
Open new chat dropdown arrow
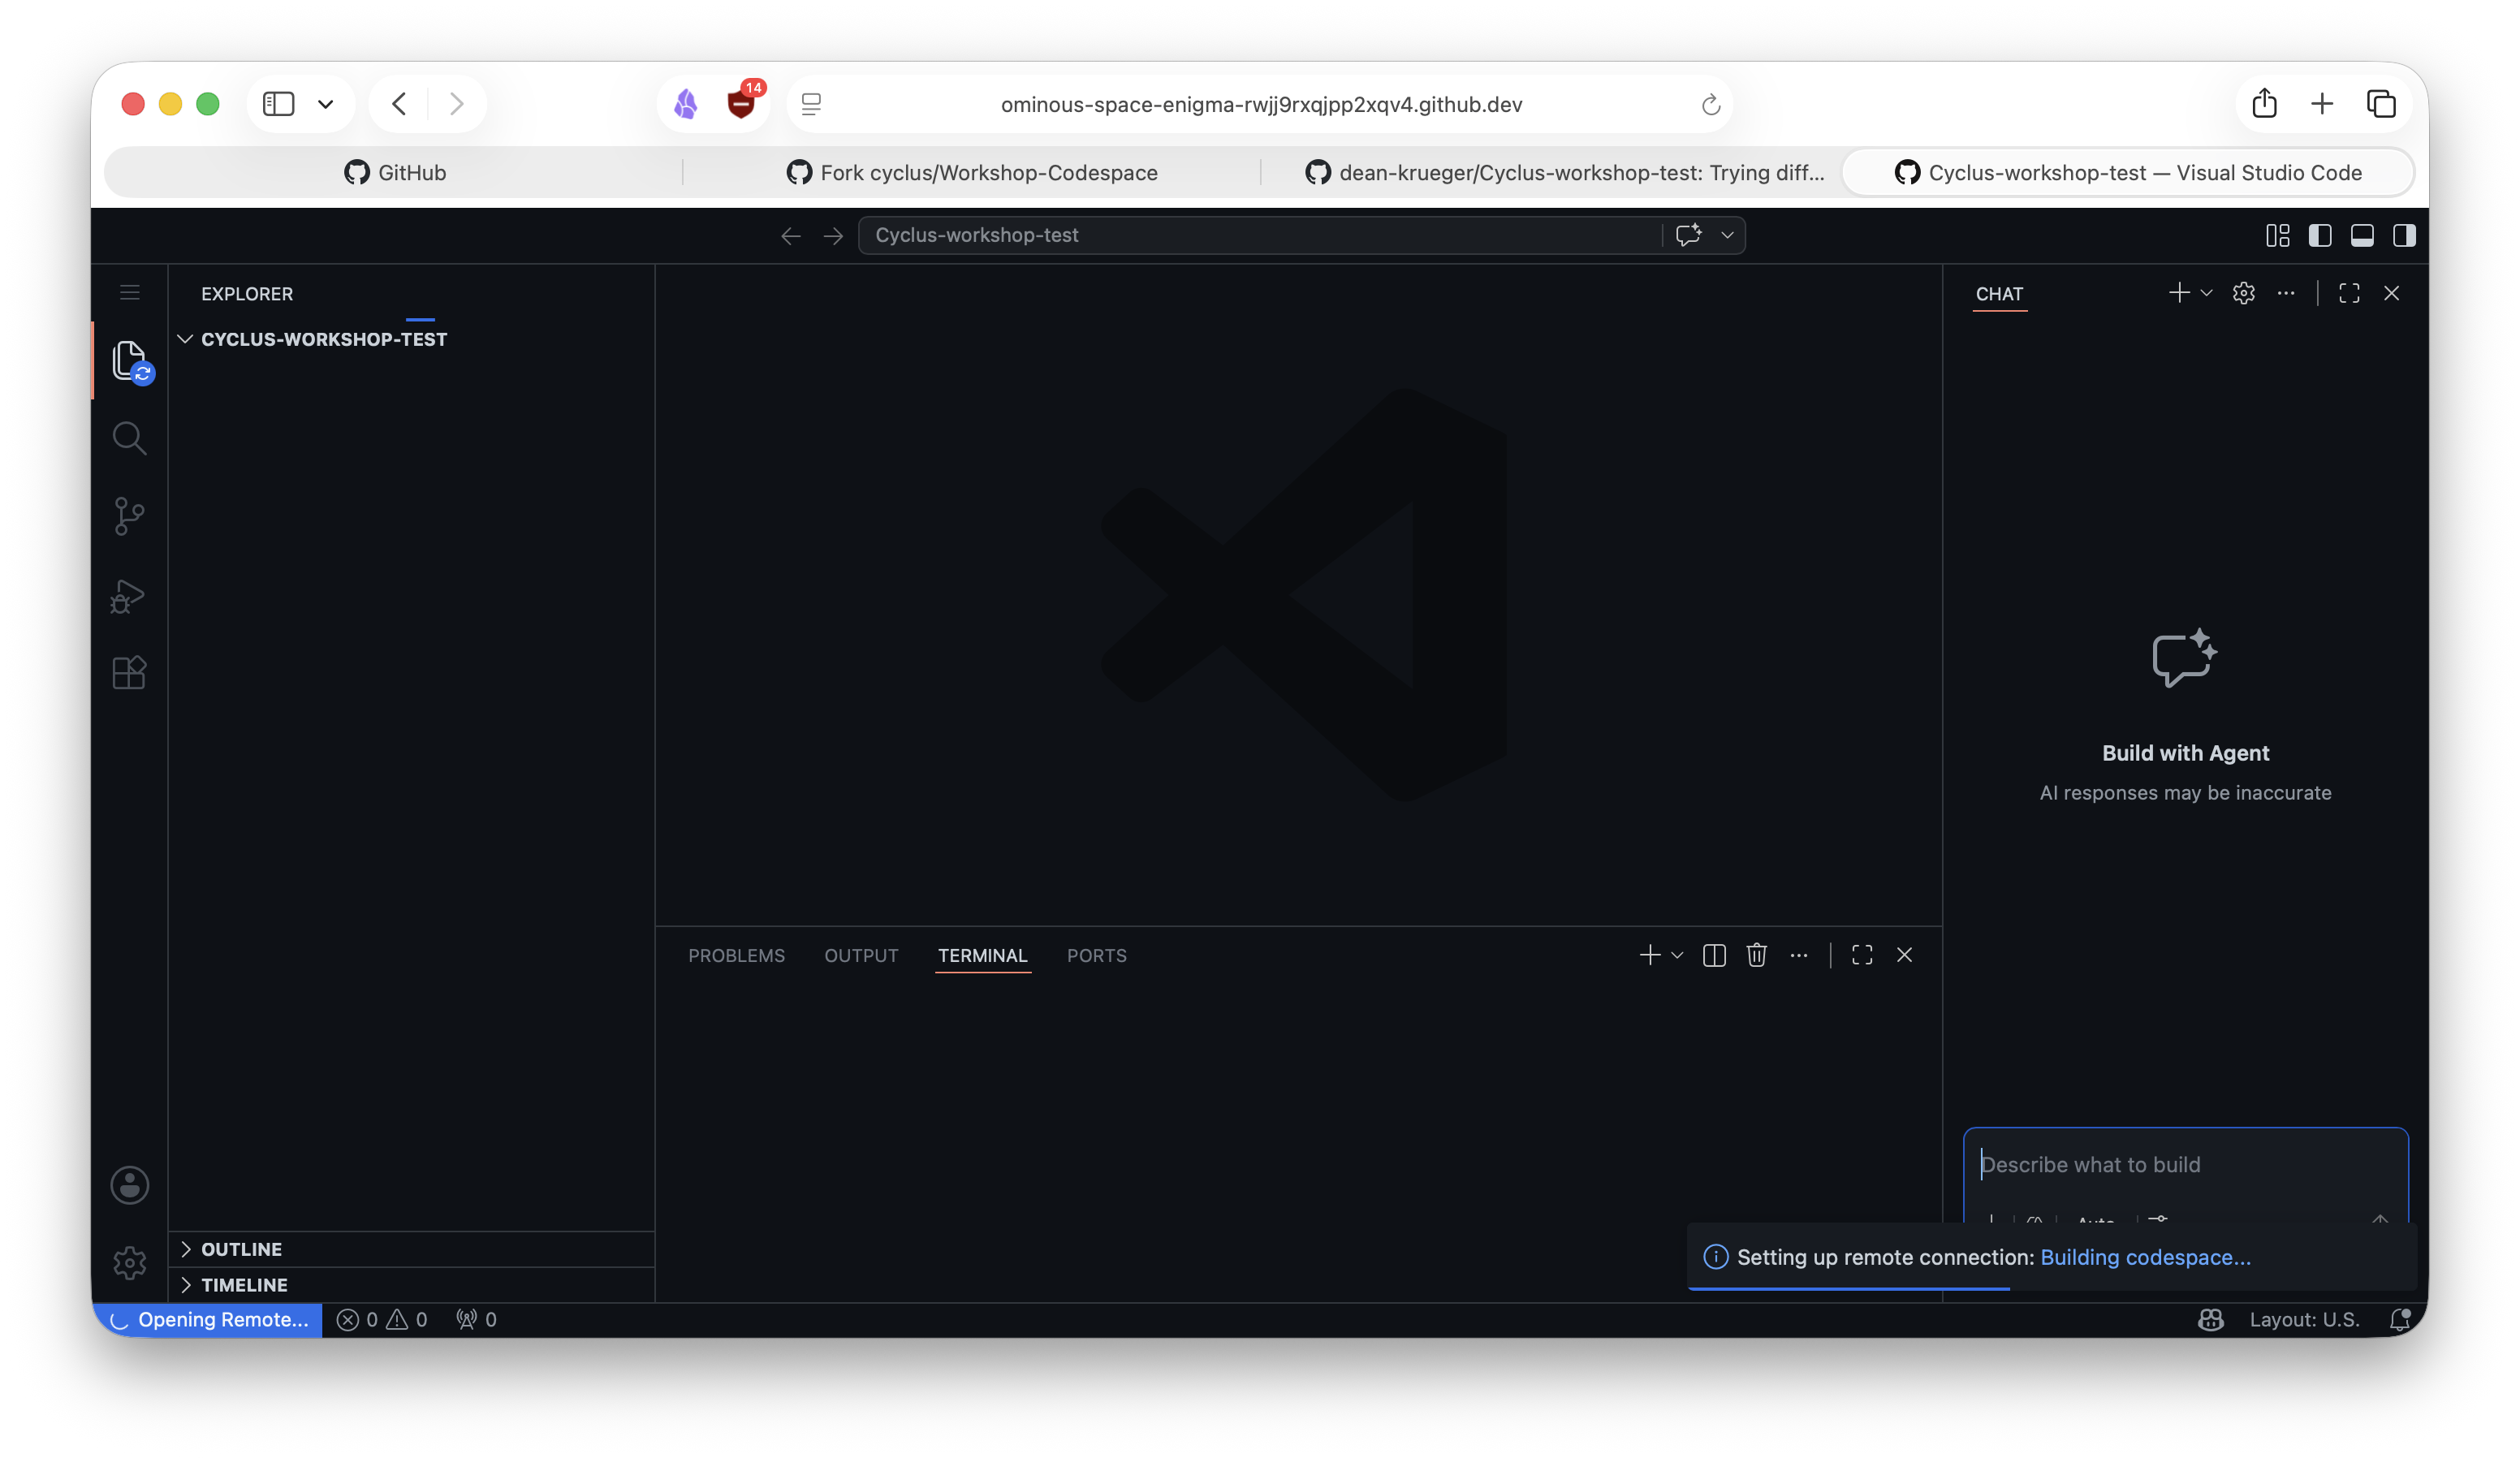[2207, 293]
